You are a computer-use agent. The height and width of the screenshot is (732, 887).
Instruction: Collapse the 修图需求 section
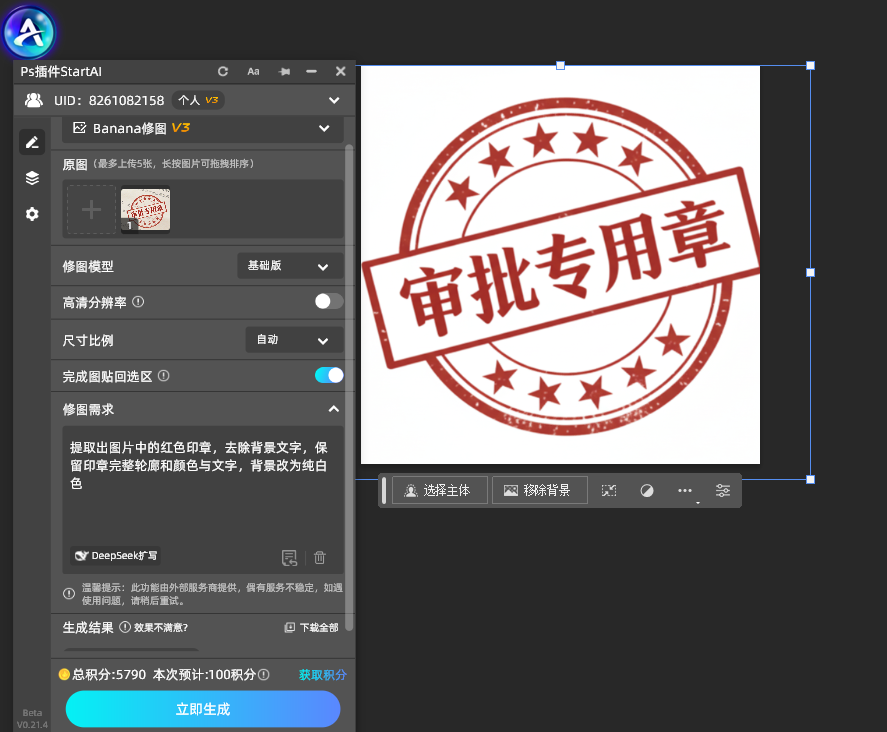(333, 408)
